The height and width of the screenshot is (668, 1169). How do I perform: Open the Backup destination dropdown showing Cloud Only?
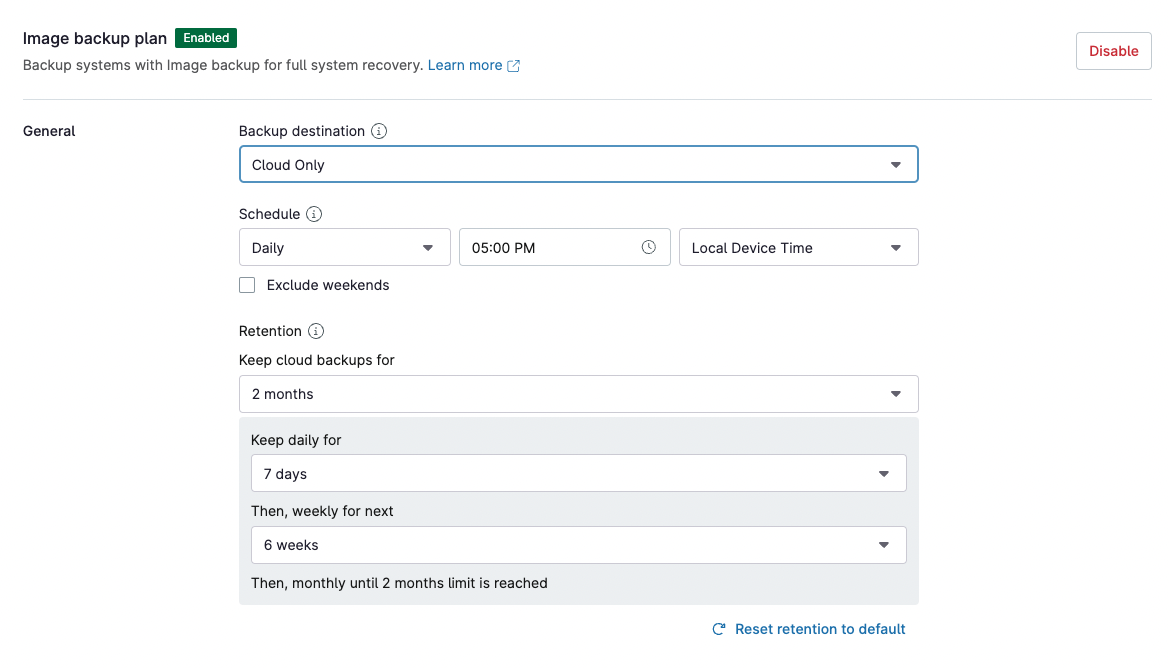click(578, 164)
